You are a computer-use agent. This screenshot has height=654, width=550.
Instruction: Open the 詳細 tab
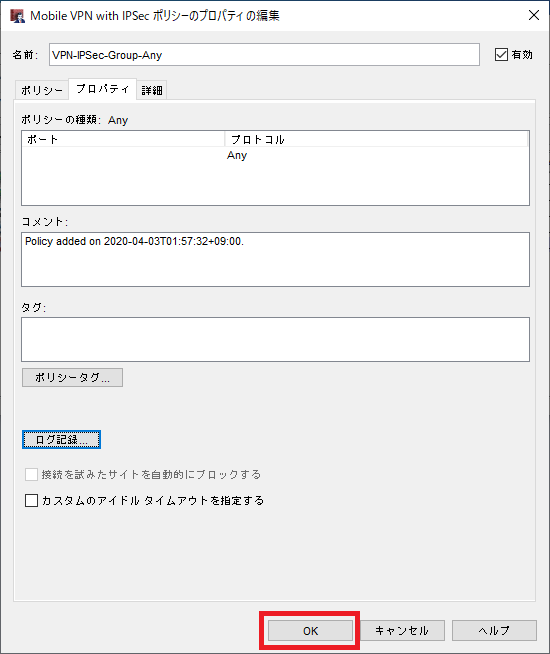coord(152,90)
